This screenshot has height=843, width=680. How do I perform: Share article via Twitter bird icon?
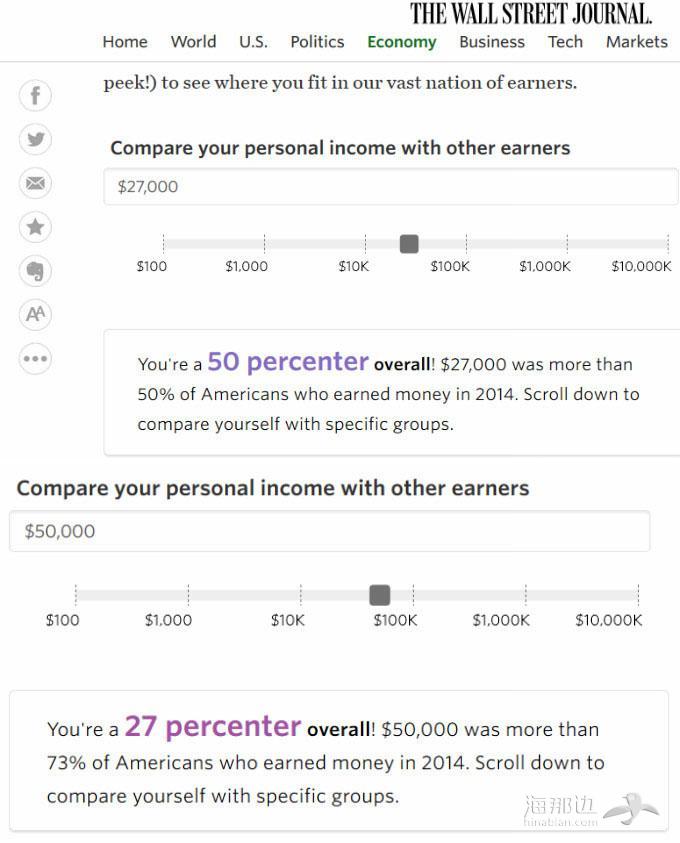click(x=35, y=139)
